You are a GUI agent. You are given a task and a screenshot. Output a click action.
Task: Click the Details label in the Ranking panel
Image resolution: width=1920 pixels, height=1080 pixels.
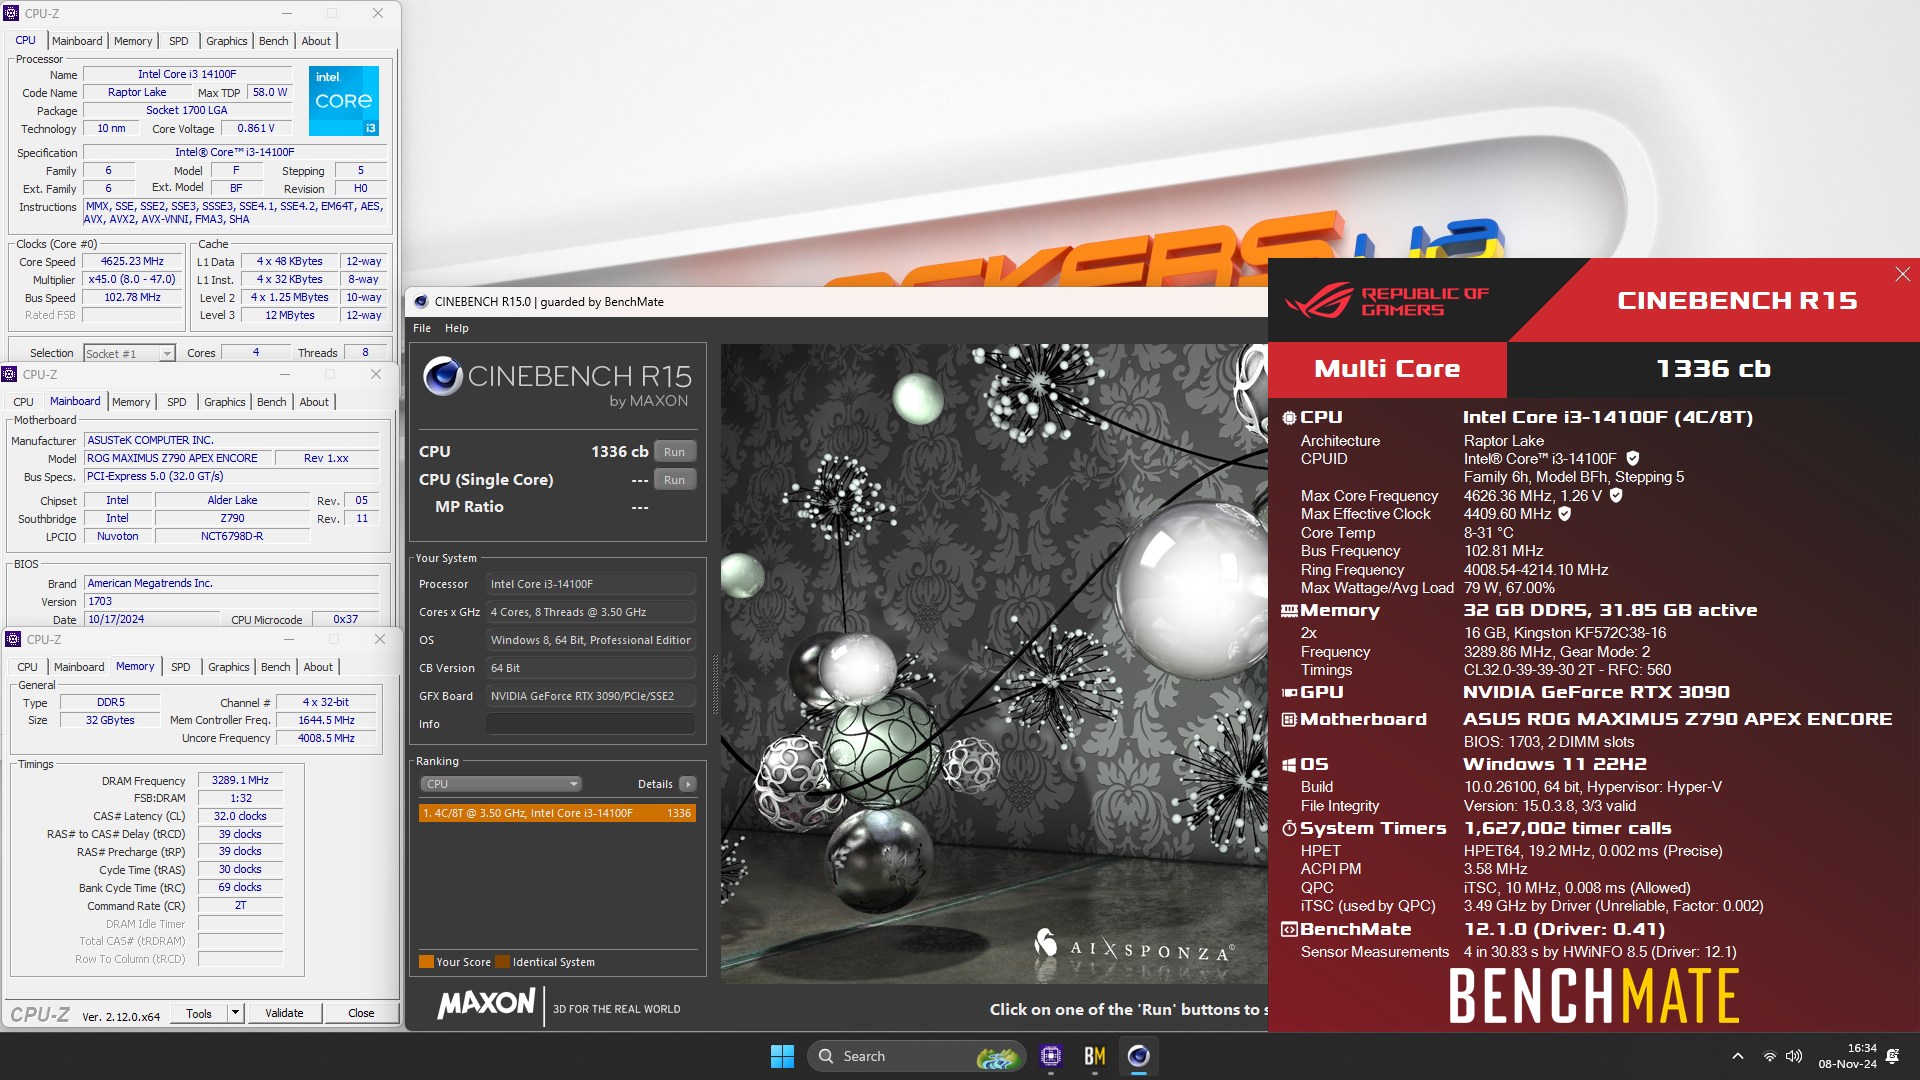pyautogui.click(x=655, y=784)
